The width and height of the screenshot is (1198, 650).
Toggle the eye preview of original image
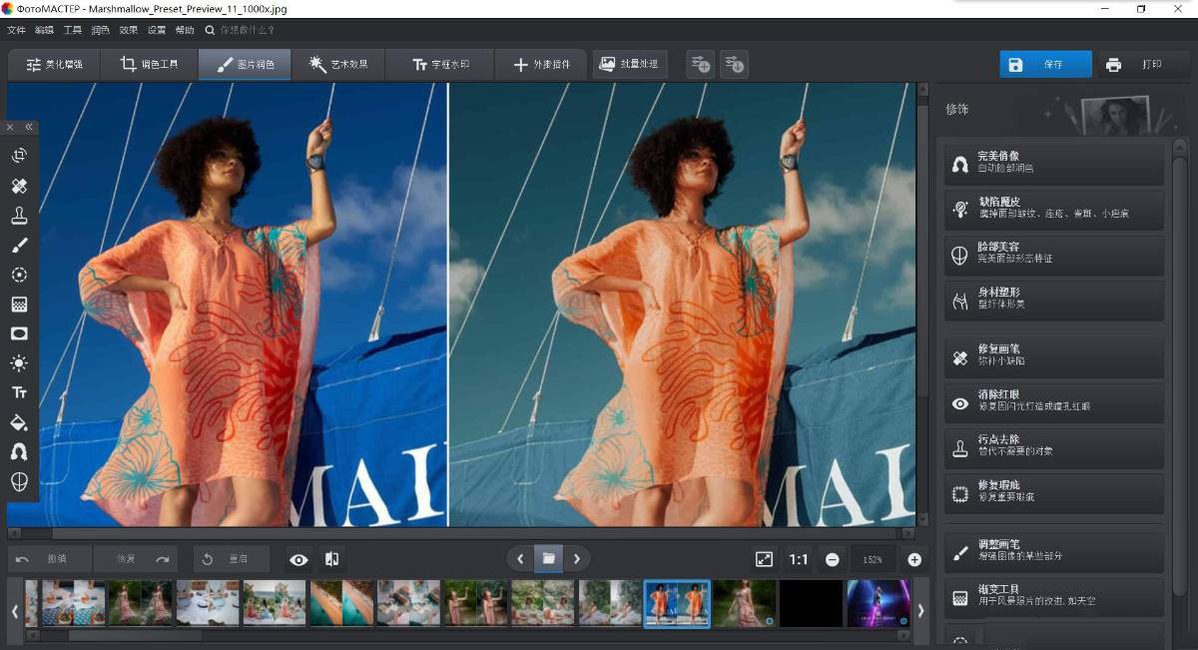(298, 560)
